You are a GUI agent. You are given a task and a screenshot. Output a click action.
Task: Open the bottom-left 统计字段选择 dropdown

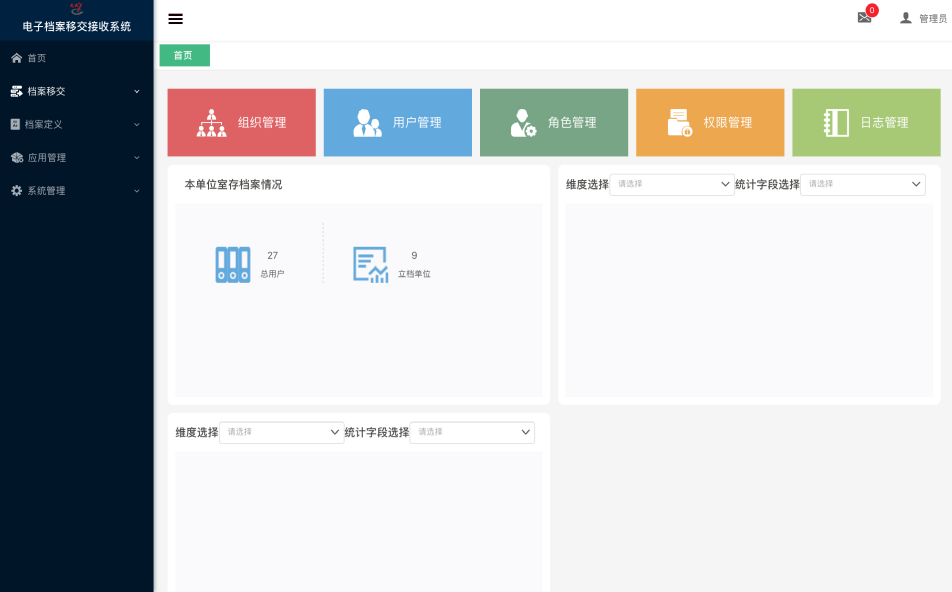coord(472,432)
